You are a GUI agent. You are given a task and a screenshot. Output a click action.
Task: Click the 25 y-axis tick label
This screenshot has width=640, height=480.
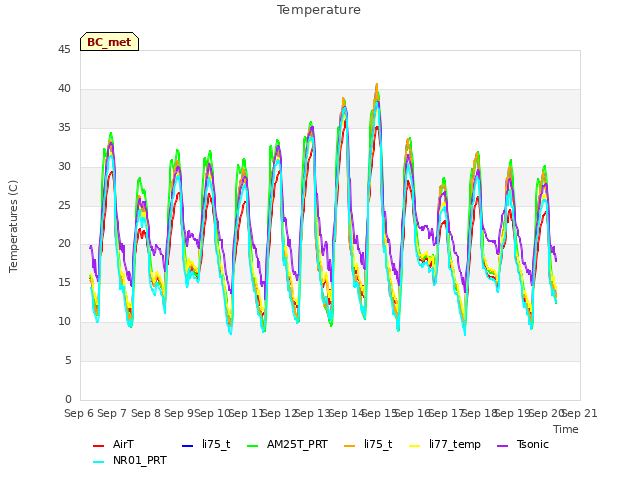[x=64, y=205]
